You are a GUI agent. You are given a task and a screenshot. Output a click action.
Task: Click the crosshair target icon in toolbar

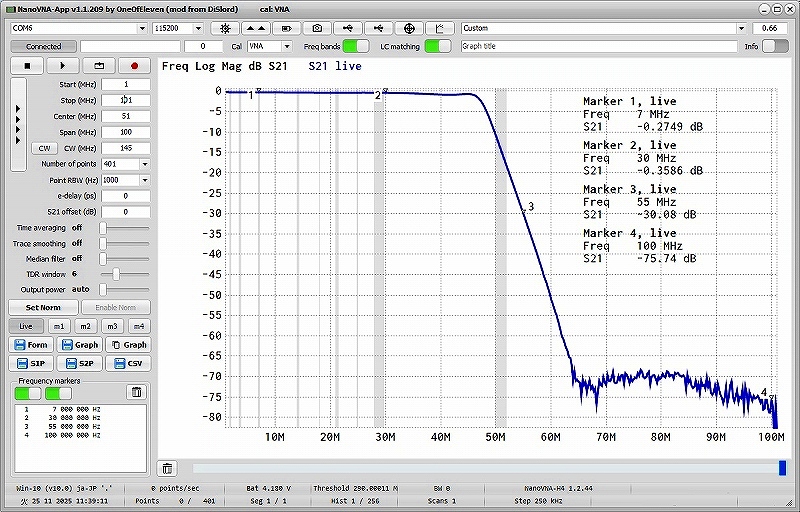point(410,29)
